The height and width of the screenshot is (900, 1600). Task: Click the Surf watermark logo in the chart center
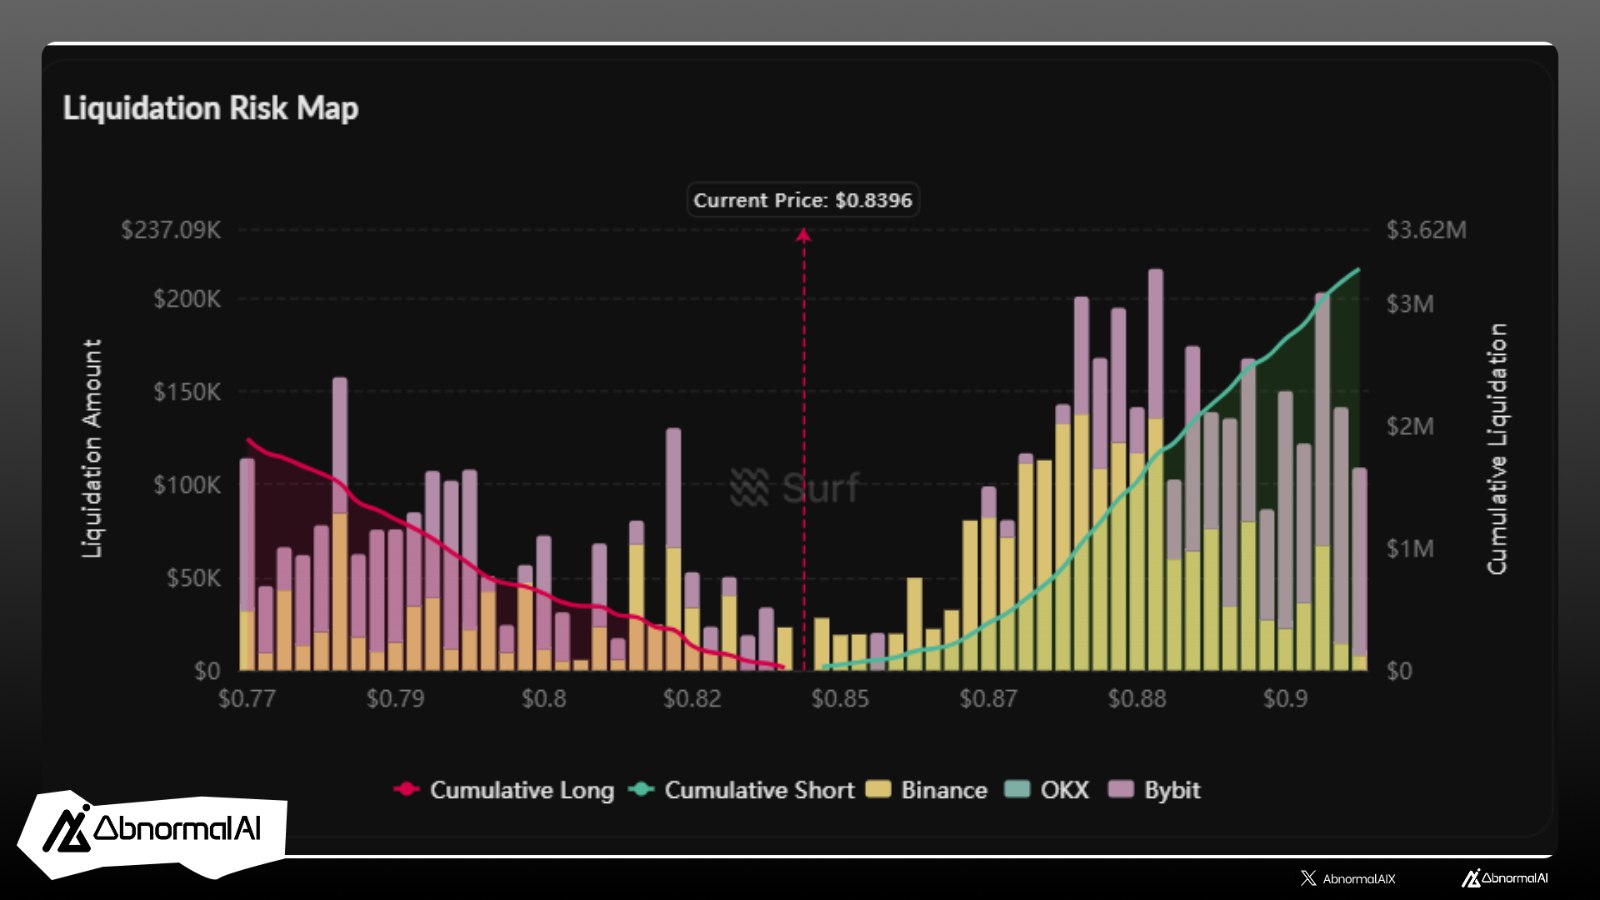[795, 488]
